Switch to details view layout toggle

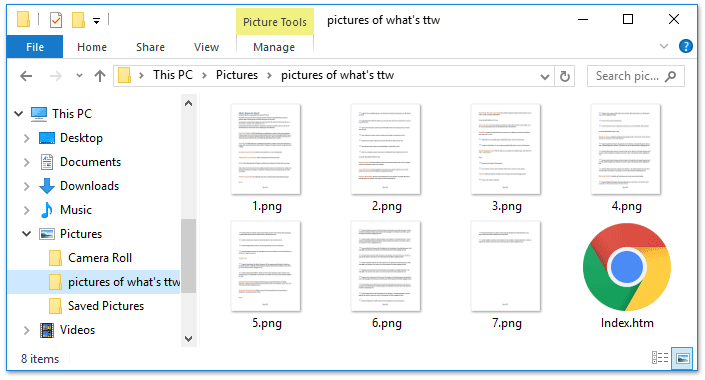pos(660,358)
